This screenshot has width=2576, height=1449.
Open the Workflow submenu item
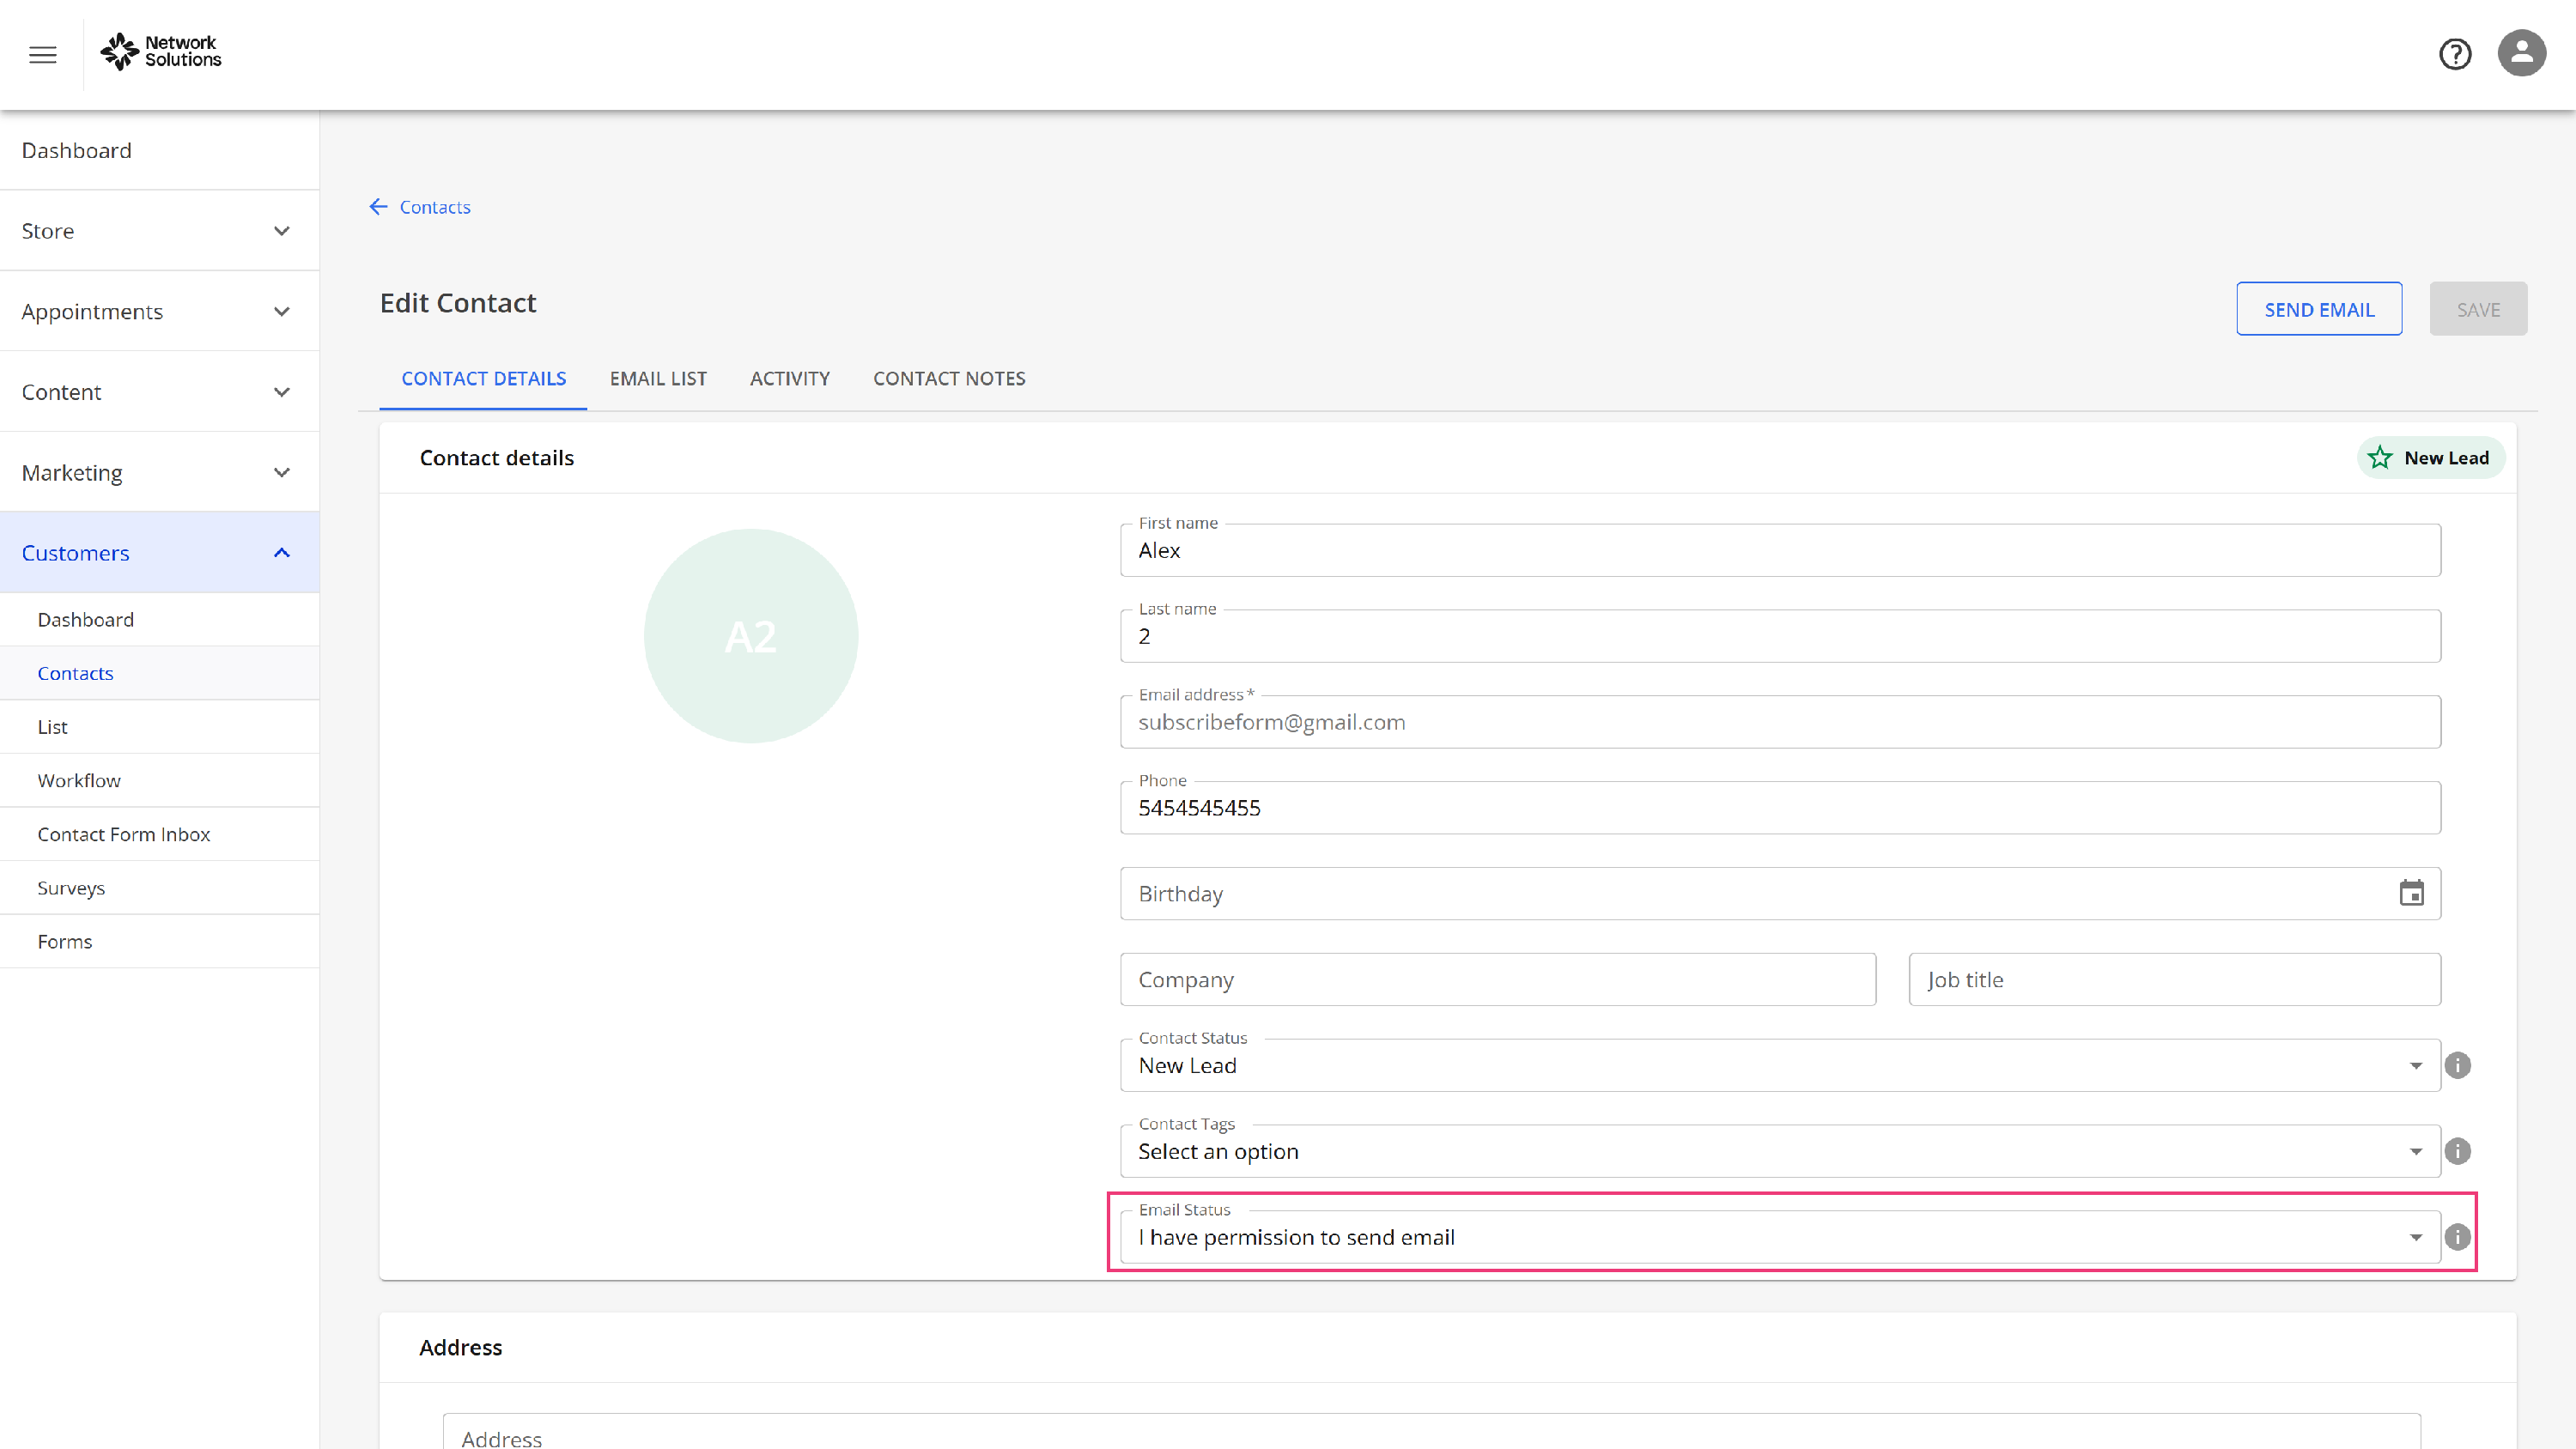160,780
